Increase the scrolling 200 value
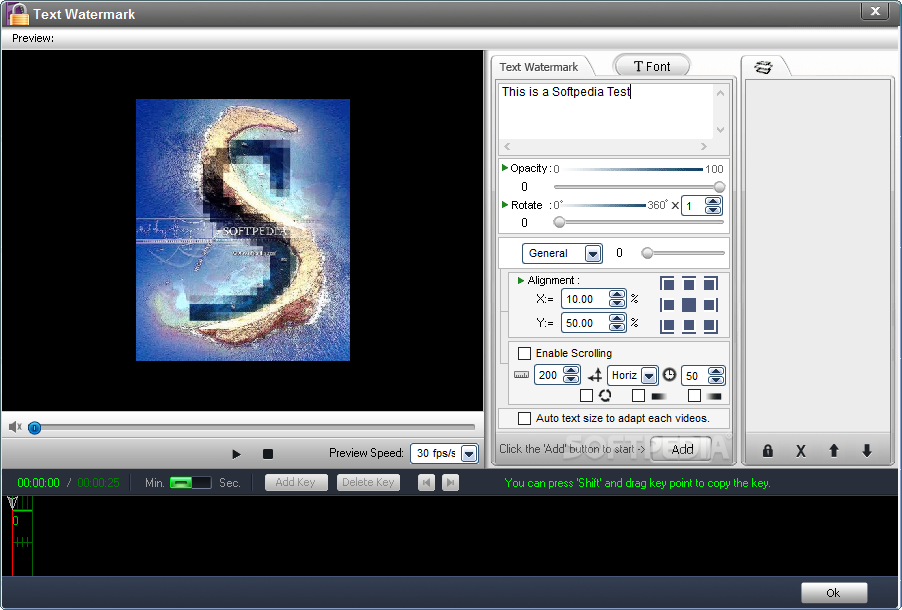This screenshot has width=902, height=610. (571, 371)
